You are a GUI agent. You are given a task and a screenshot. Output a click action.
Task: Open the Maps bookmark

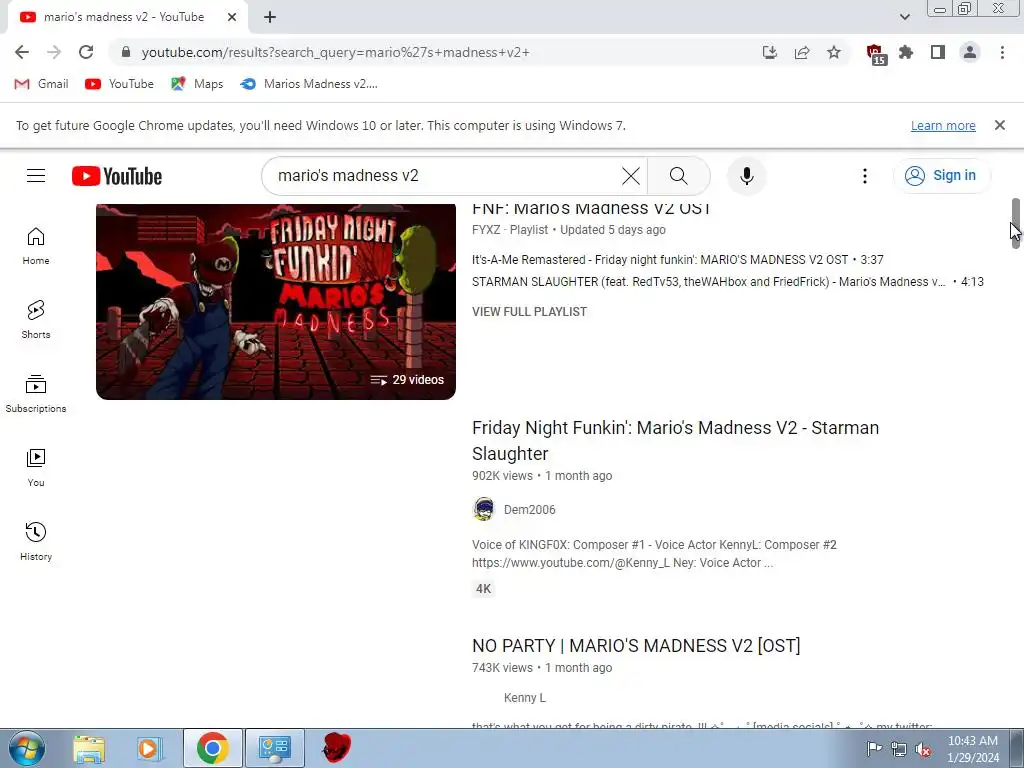point(197,84)
